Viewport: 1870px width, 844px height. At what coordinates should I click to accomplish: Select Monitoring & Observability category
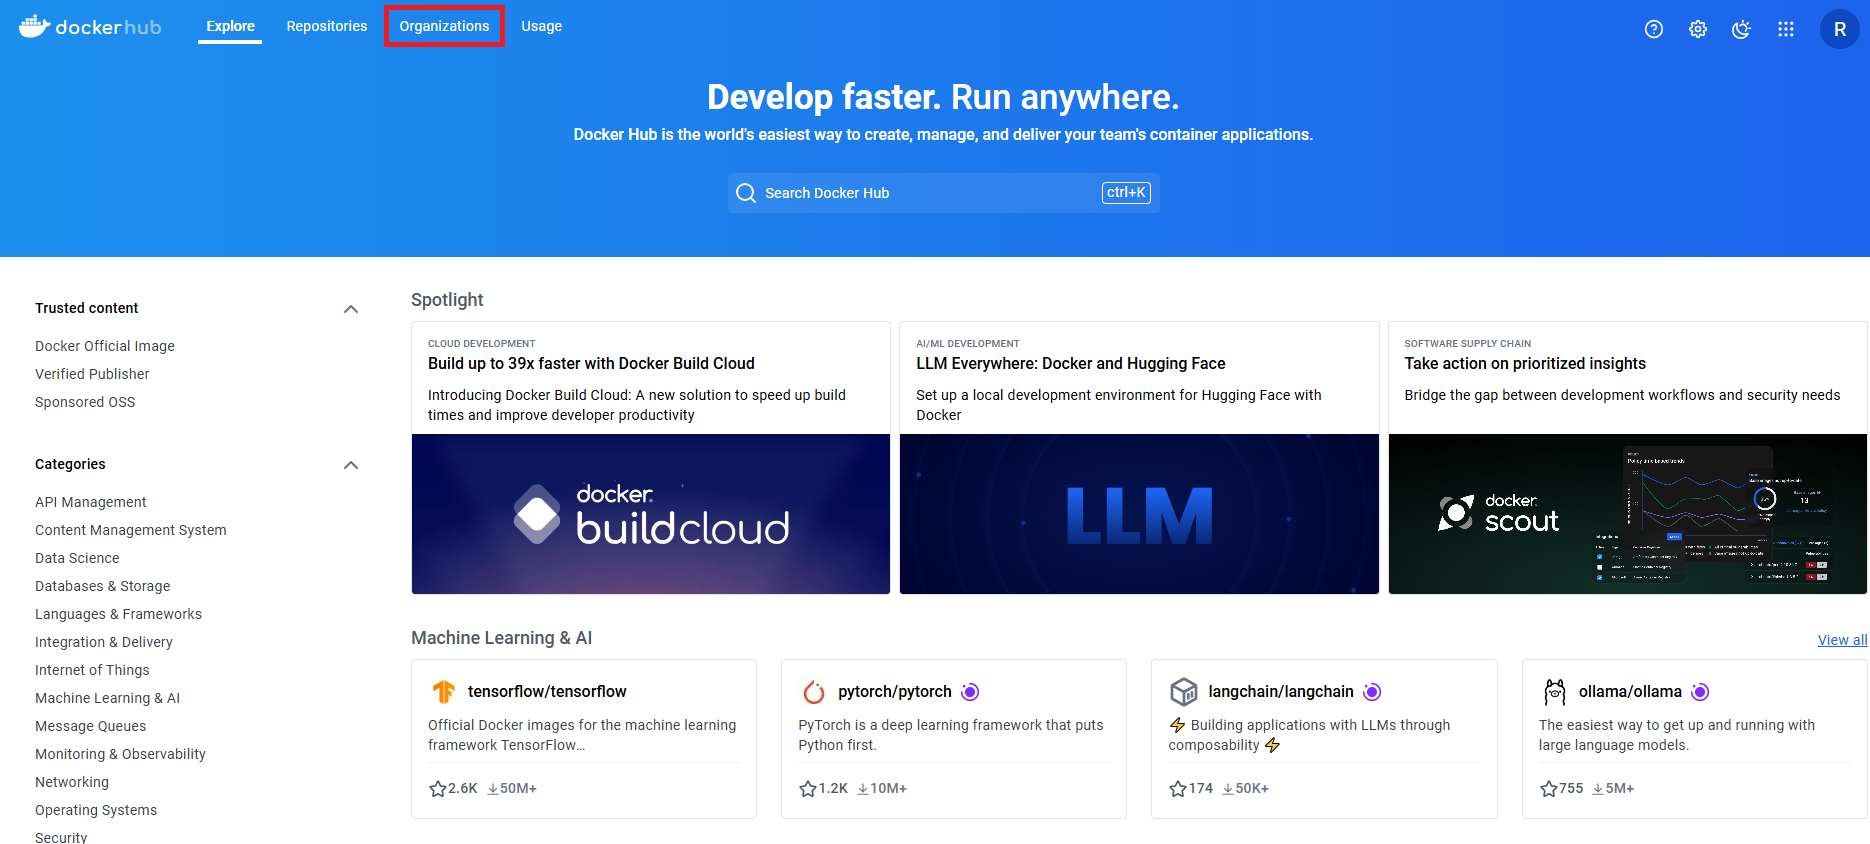(x=121, y=754)
